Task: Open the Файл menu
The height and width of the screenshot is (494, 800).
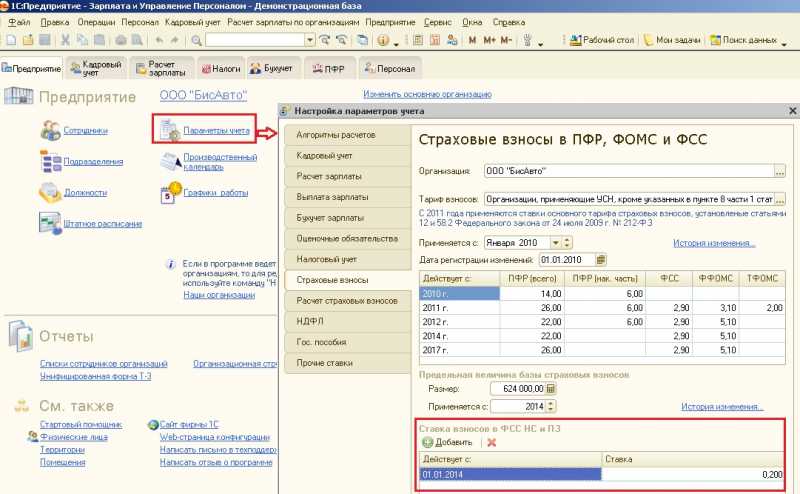Action: pos(19,22)
